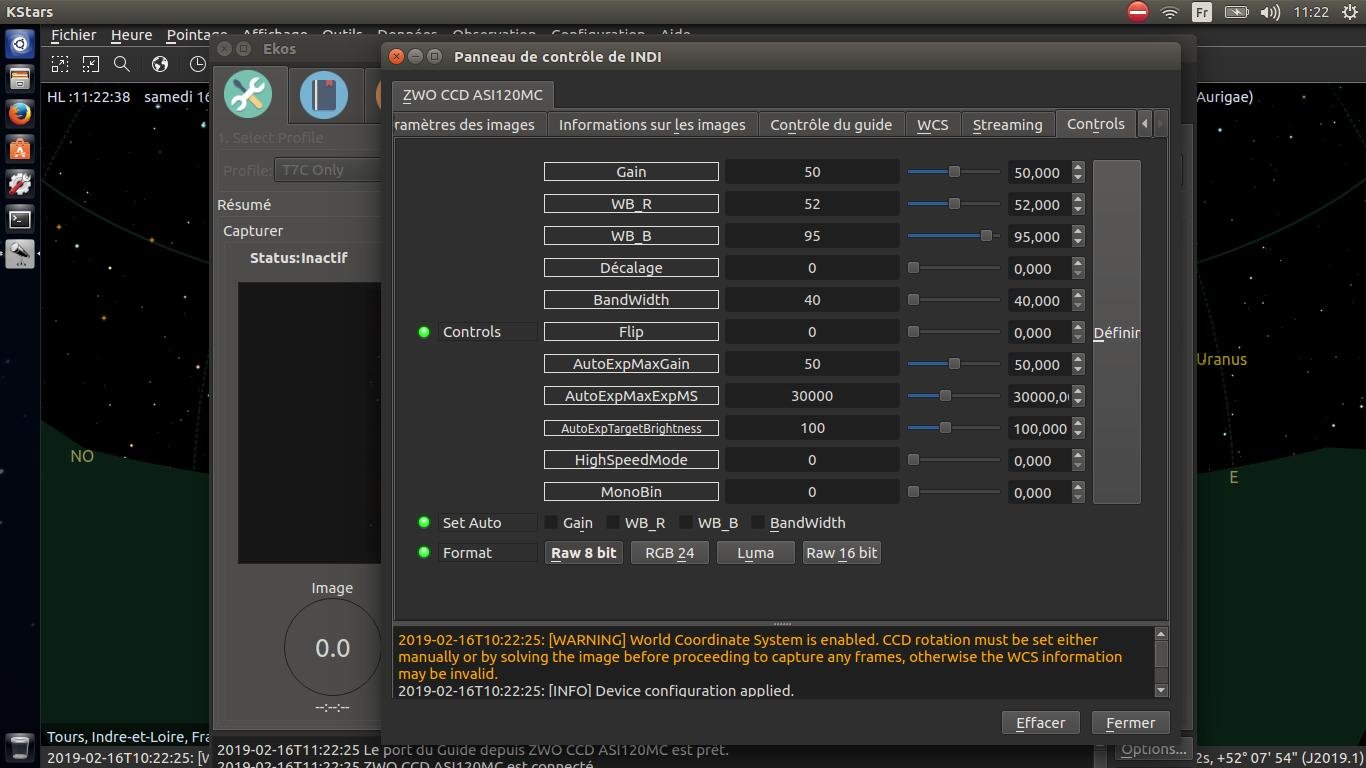Click the Flip value spinbox arrows
This screenshot has width=1366, height=768.
[1078, 332]
